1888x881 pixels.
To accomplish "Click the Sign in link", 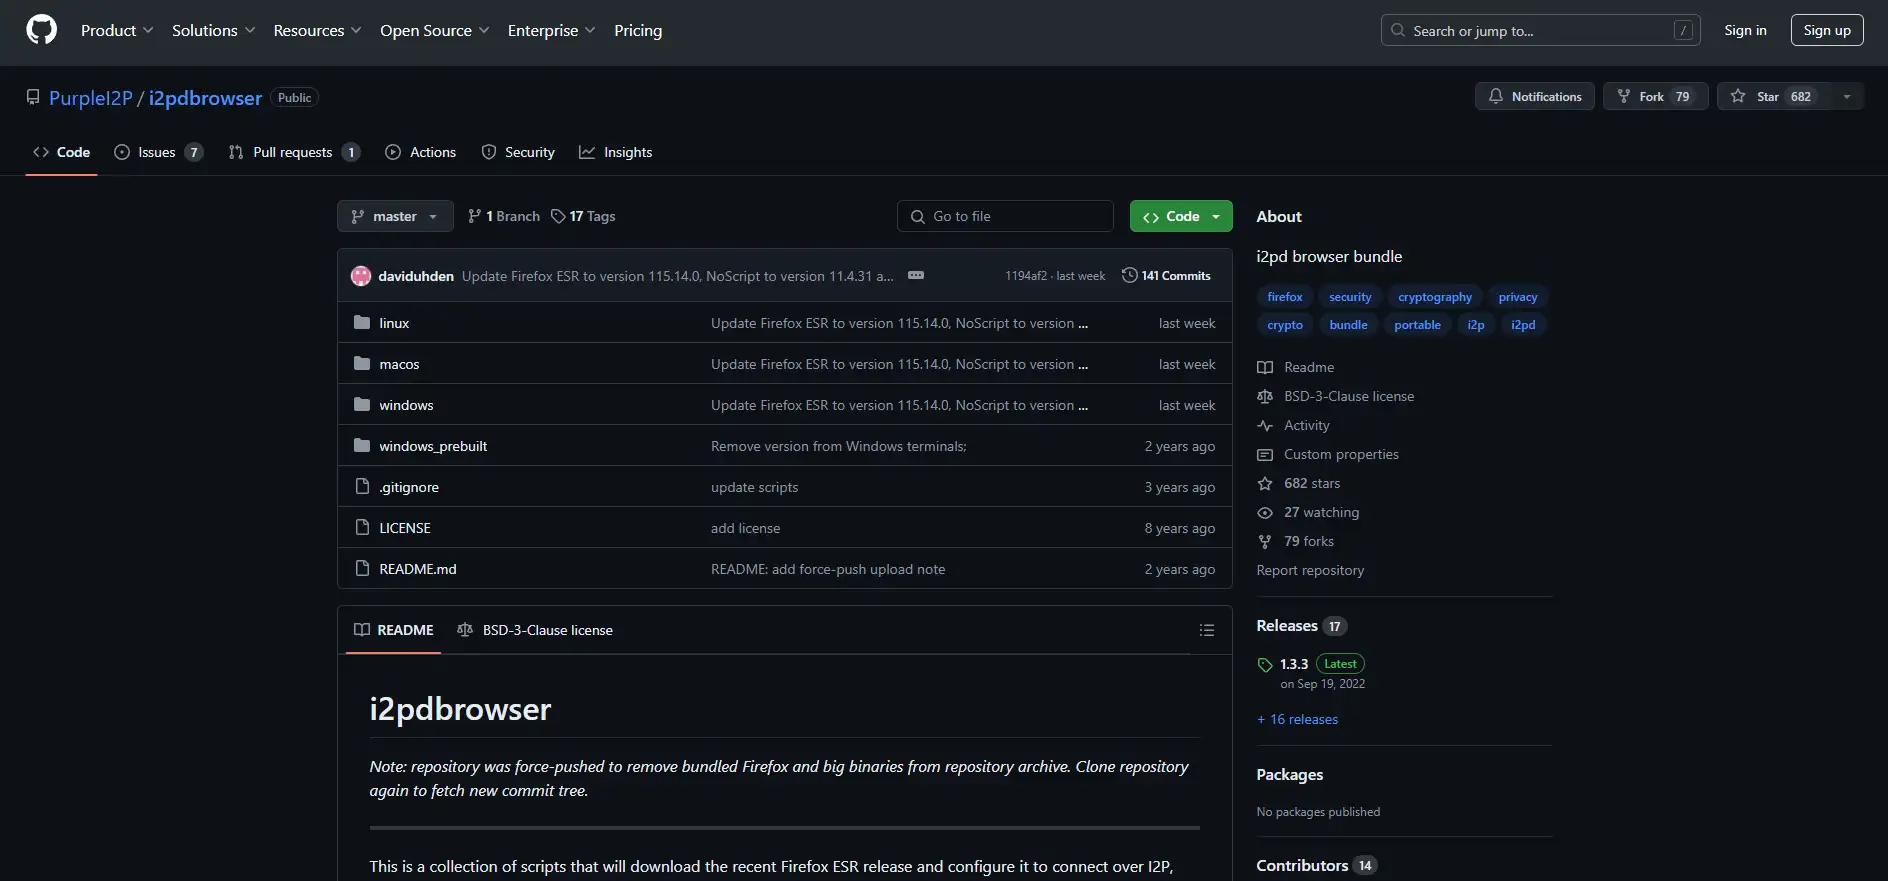I will coord(1745,30).
